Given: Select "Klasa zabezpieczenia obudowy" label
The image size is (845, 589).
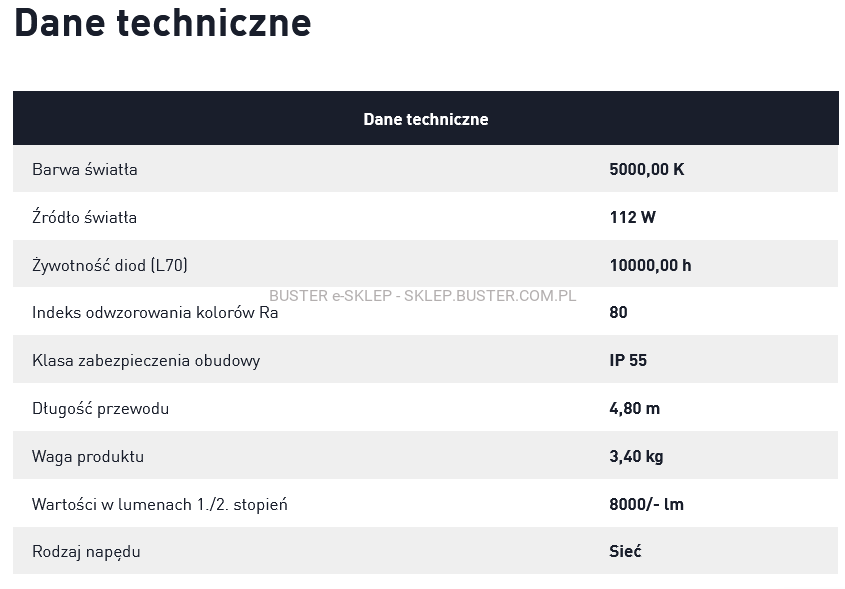Looking at the screenshot, I should tap(146, 360).
